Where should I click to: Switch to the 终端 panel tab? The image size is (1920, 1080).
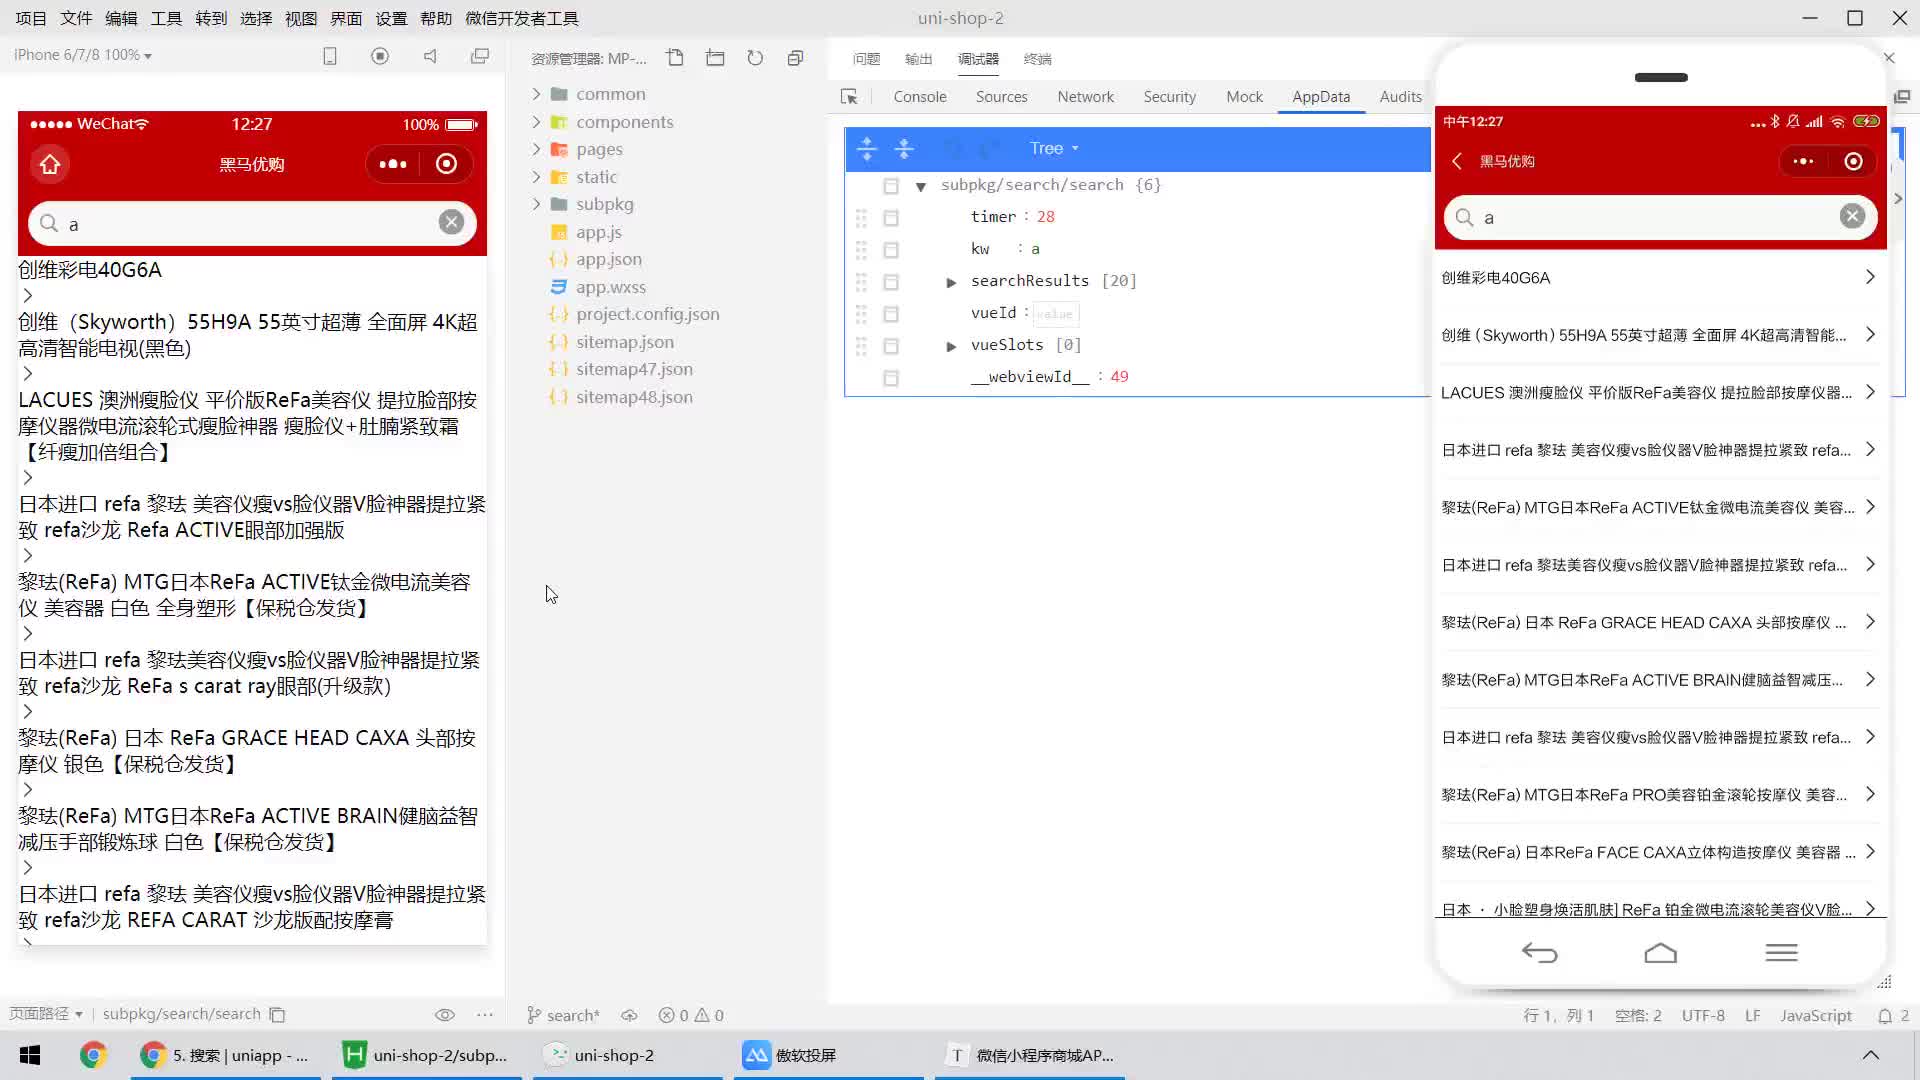click(1037, 59)
